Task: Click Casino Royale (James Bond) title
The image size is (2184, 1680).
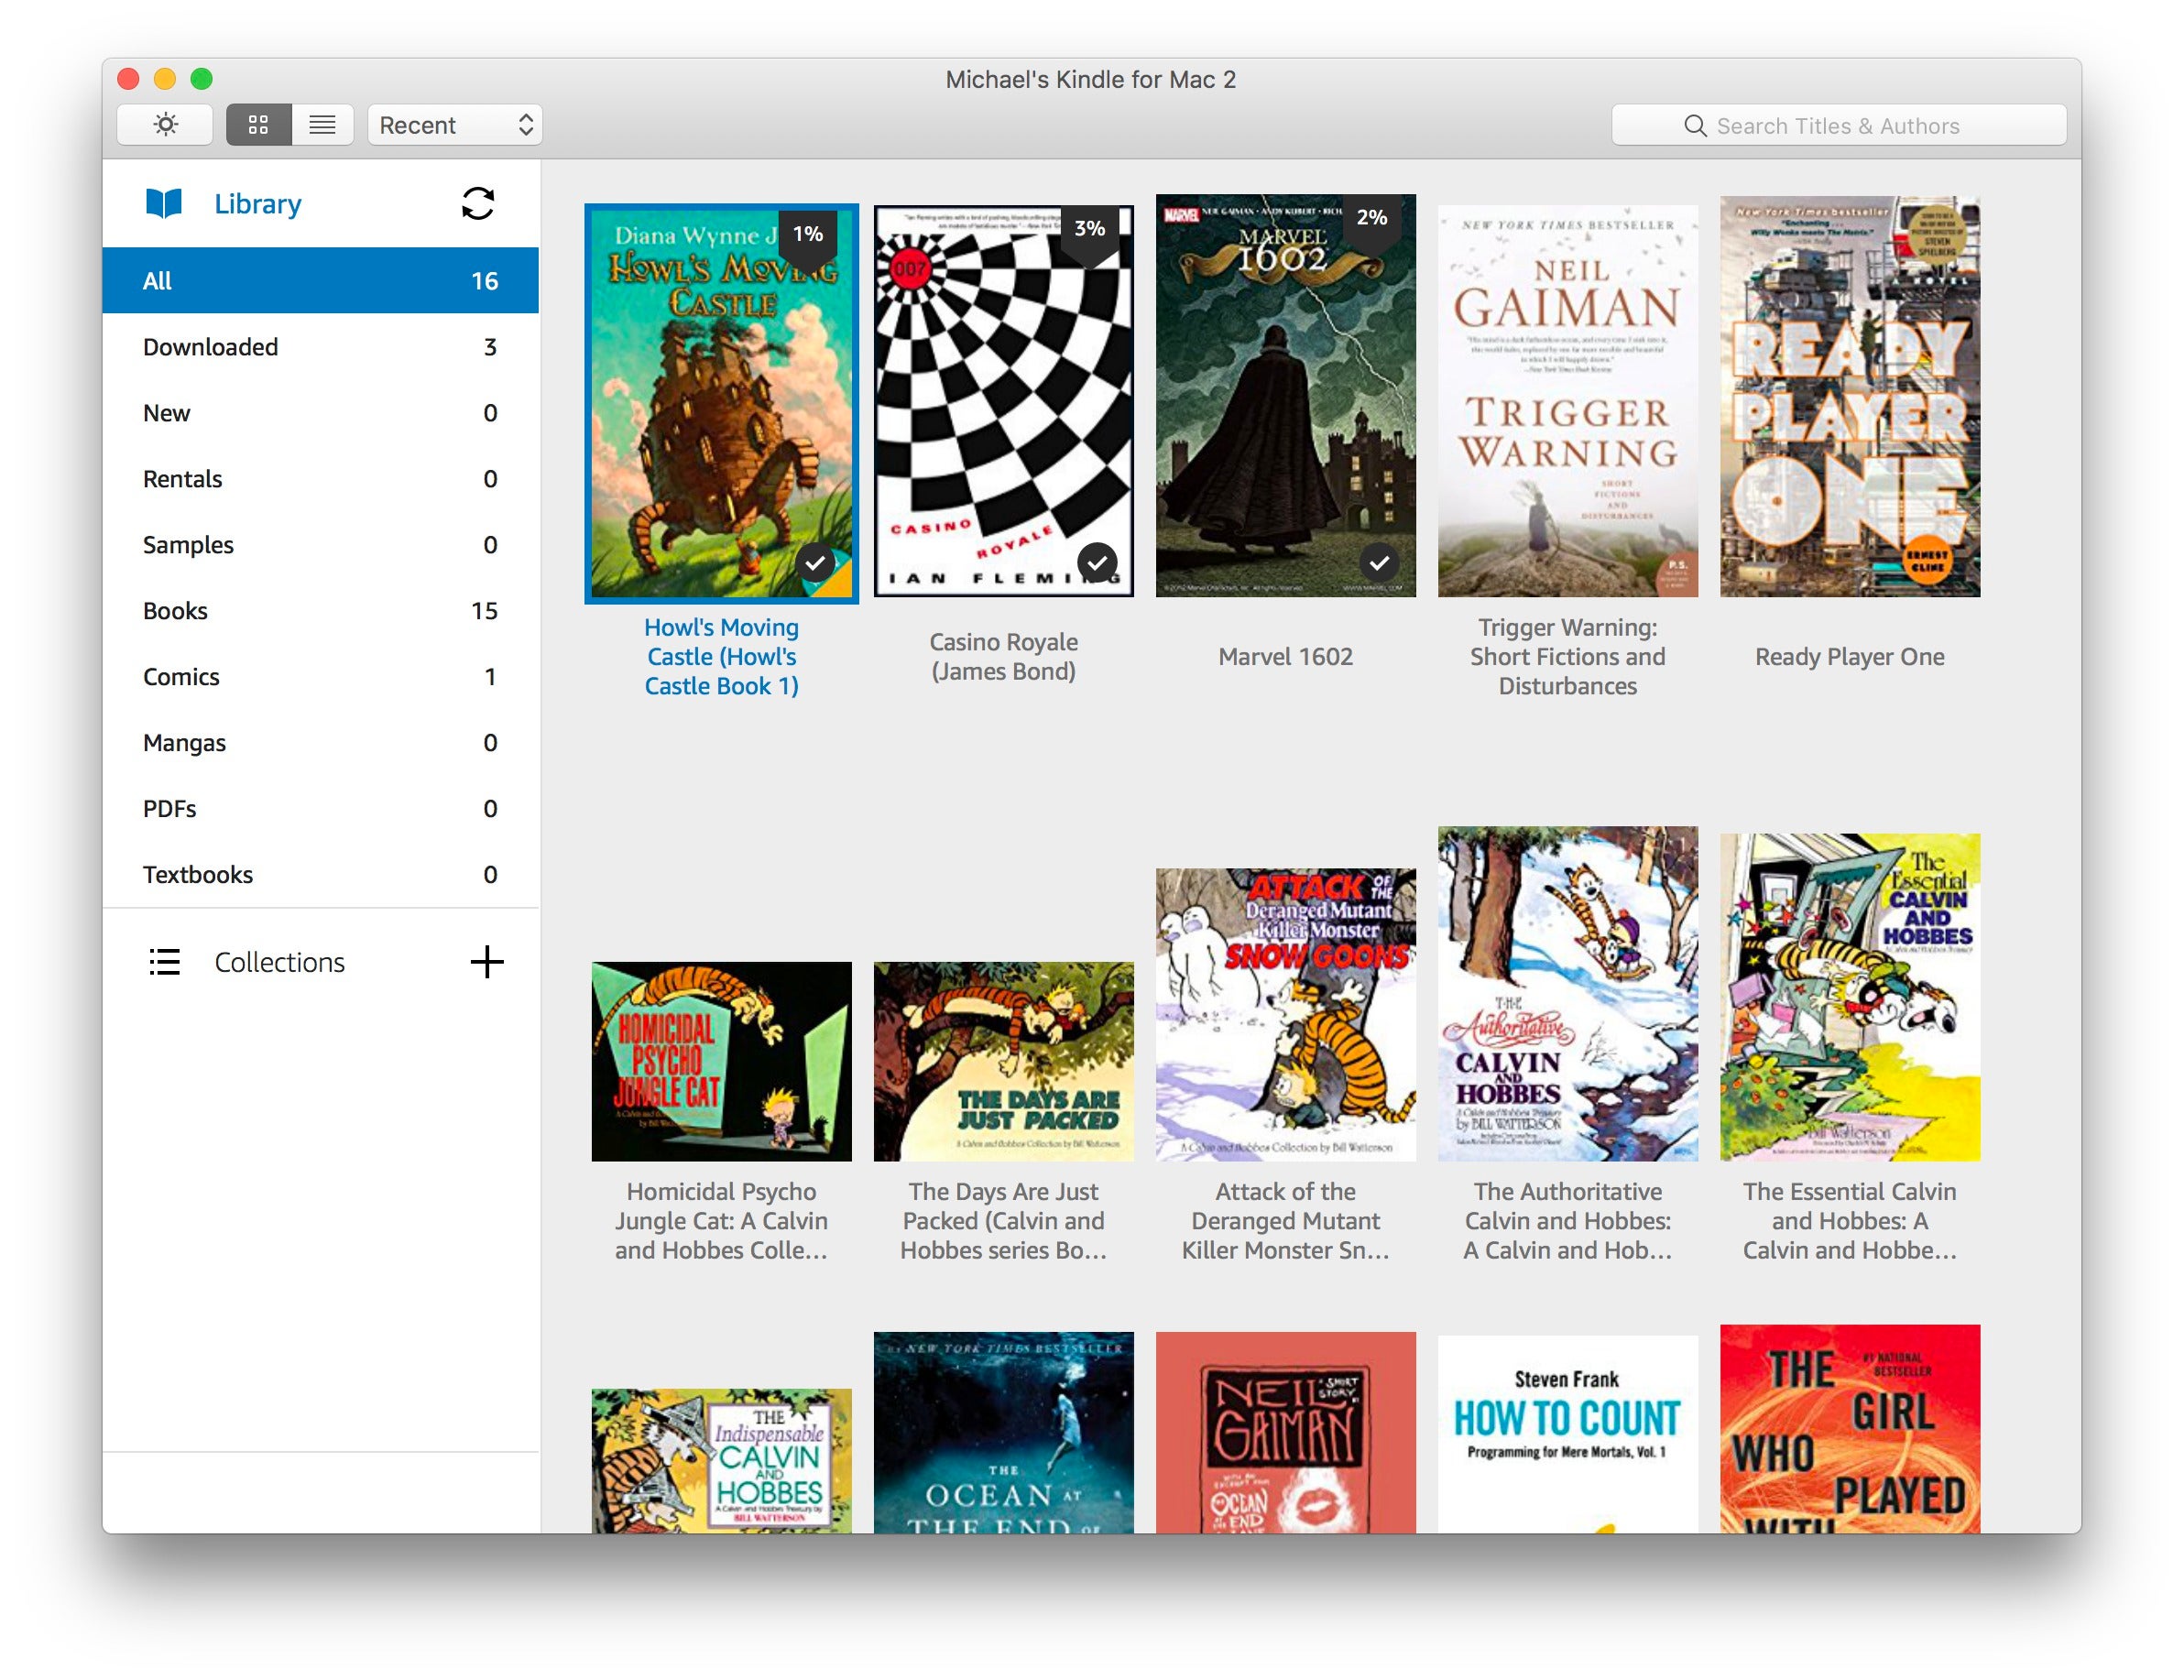Action: [1004, 657]
